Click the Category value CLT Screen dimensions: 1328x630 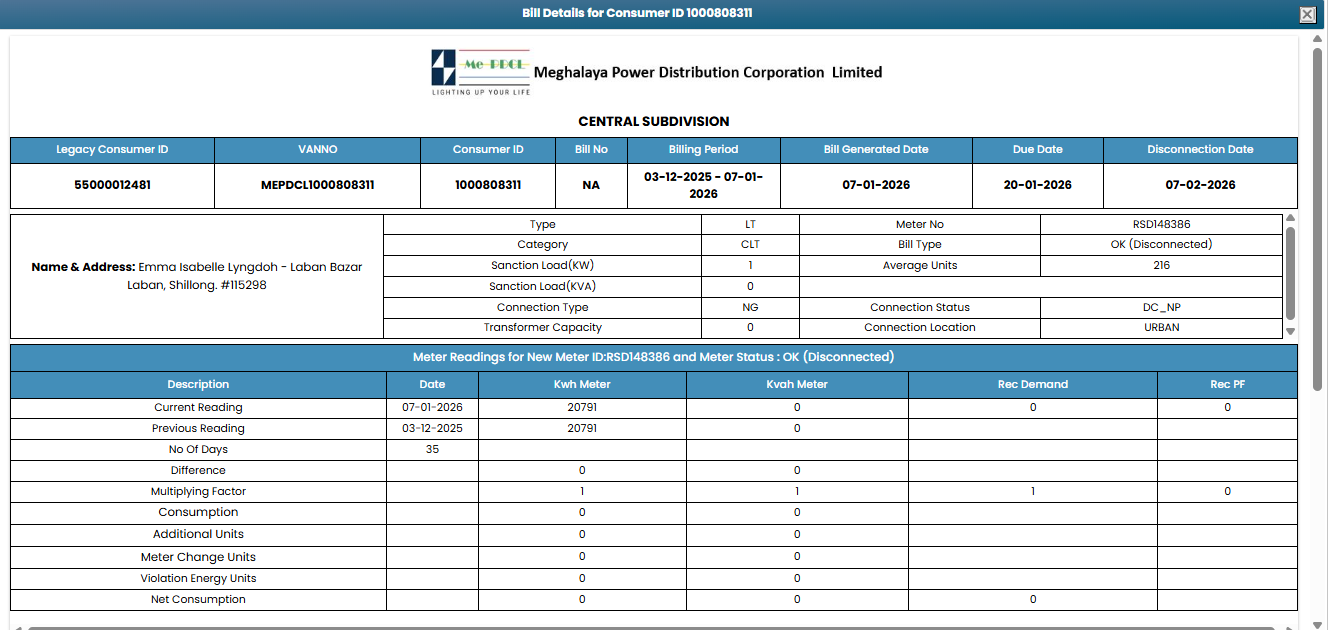tap(750, 245)
